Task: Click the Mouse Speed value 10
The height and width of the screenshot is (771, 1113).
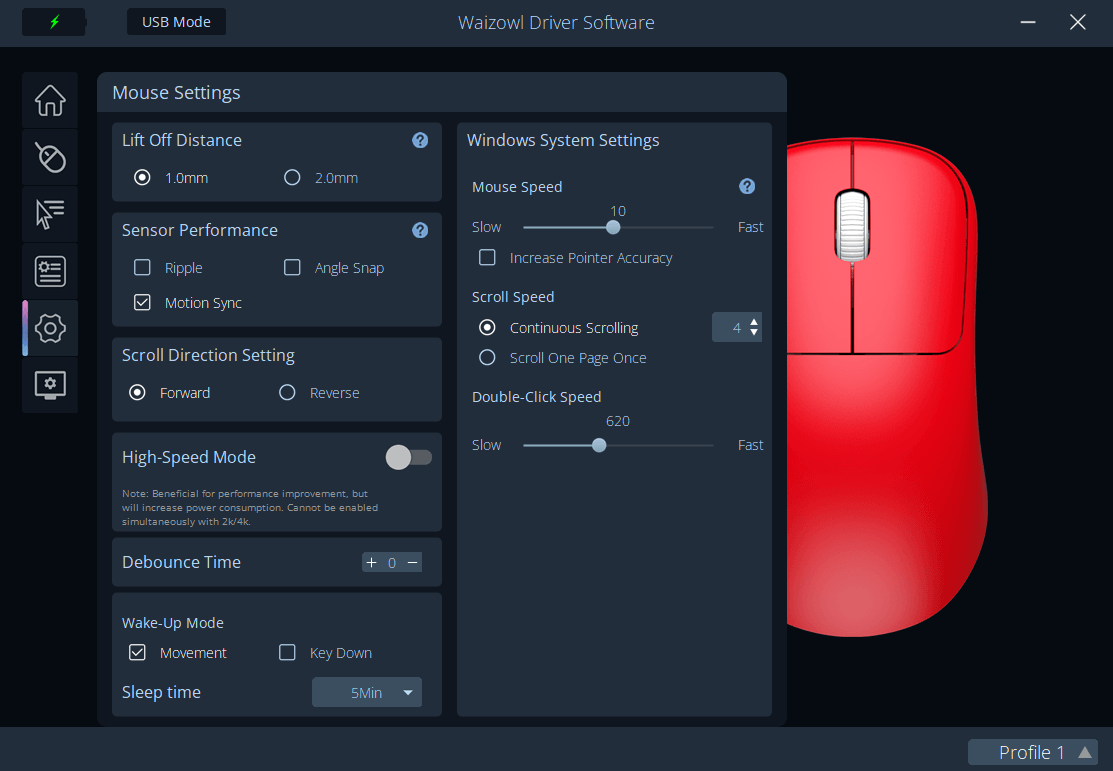Action: [618, 211]
